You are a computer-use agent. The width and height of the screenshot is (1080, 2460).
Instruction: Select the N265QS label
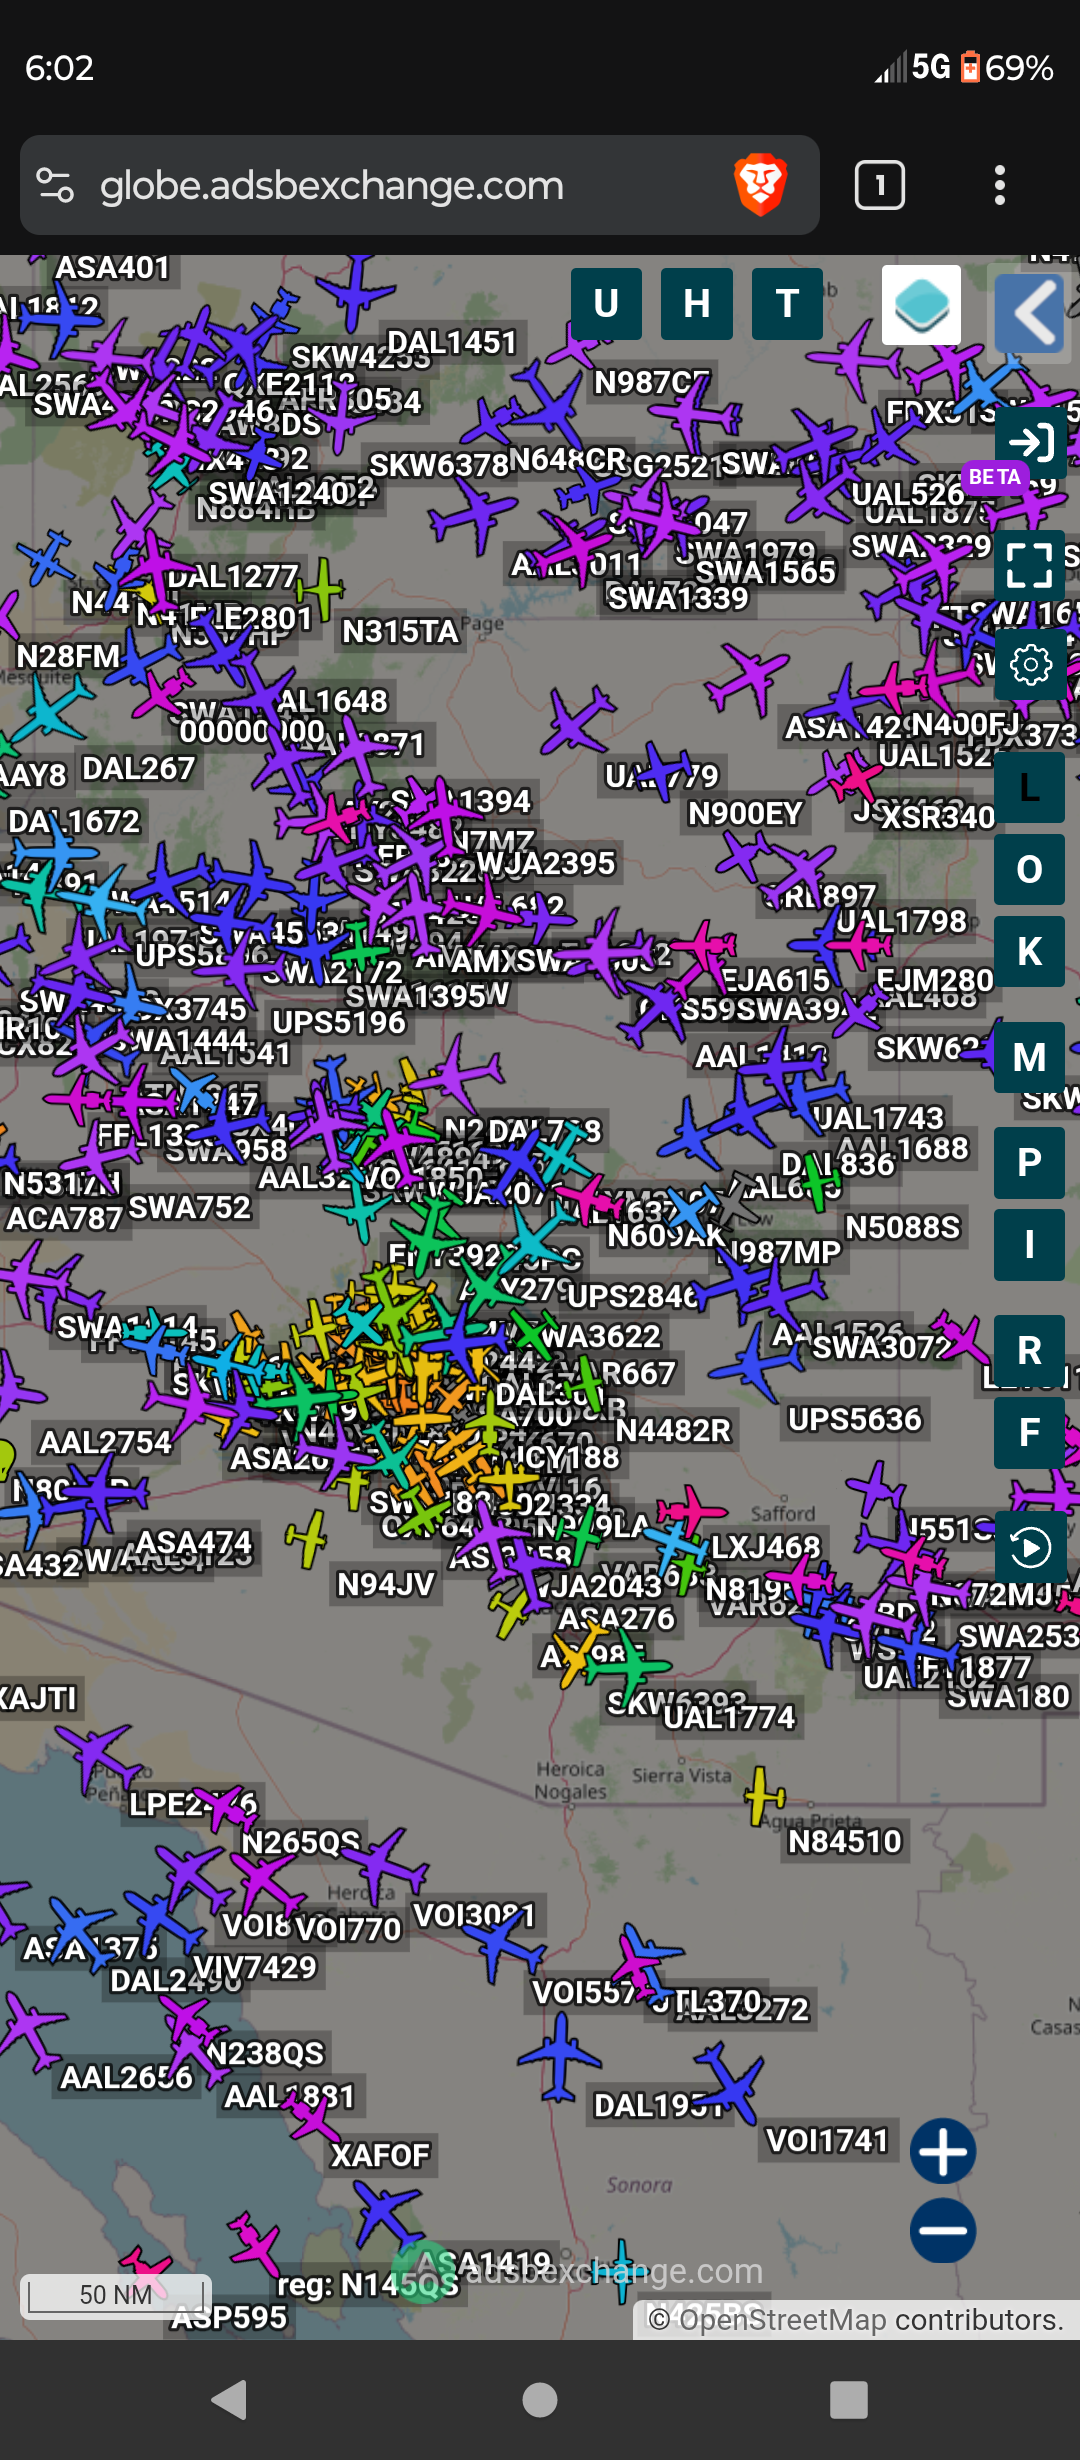point(300,1842)
